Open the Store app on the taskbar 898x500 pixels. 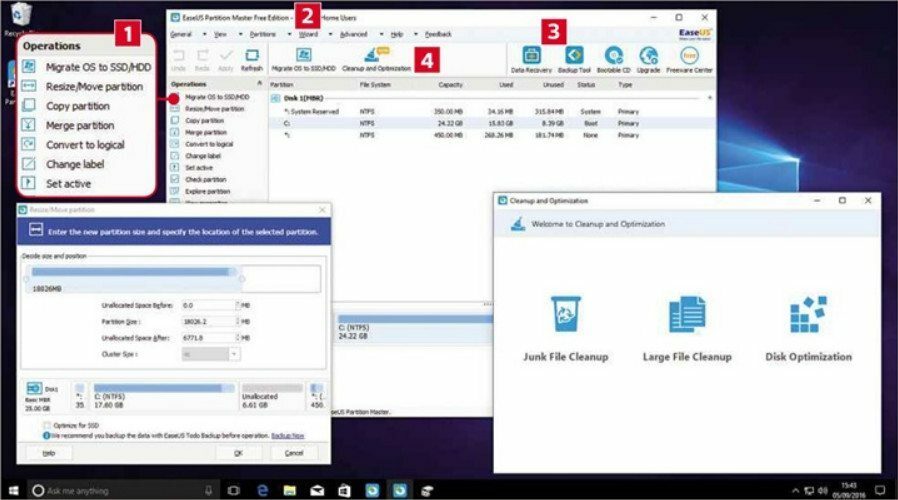pos(344,490)
